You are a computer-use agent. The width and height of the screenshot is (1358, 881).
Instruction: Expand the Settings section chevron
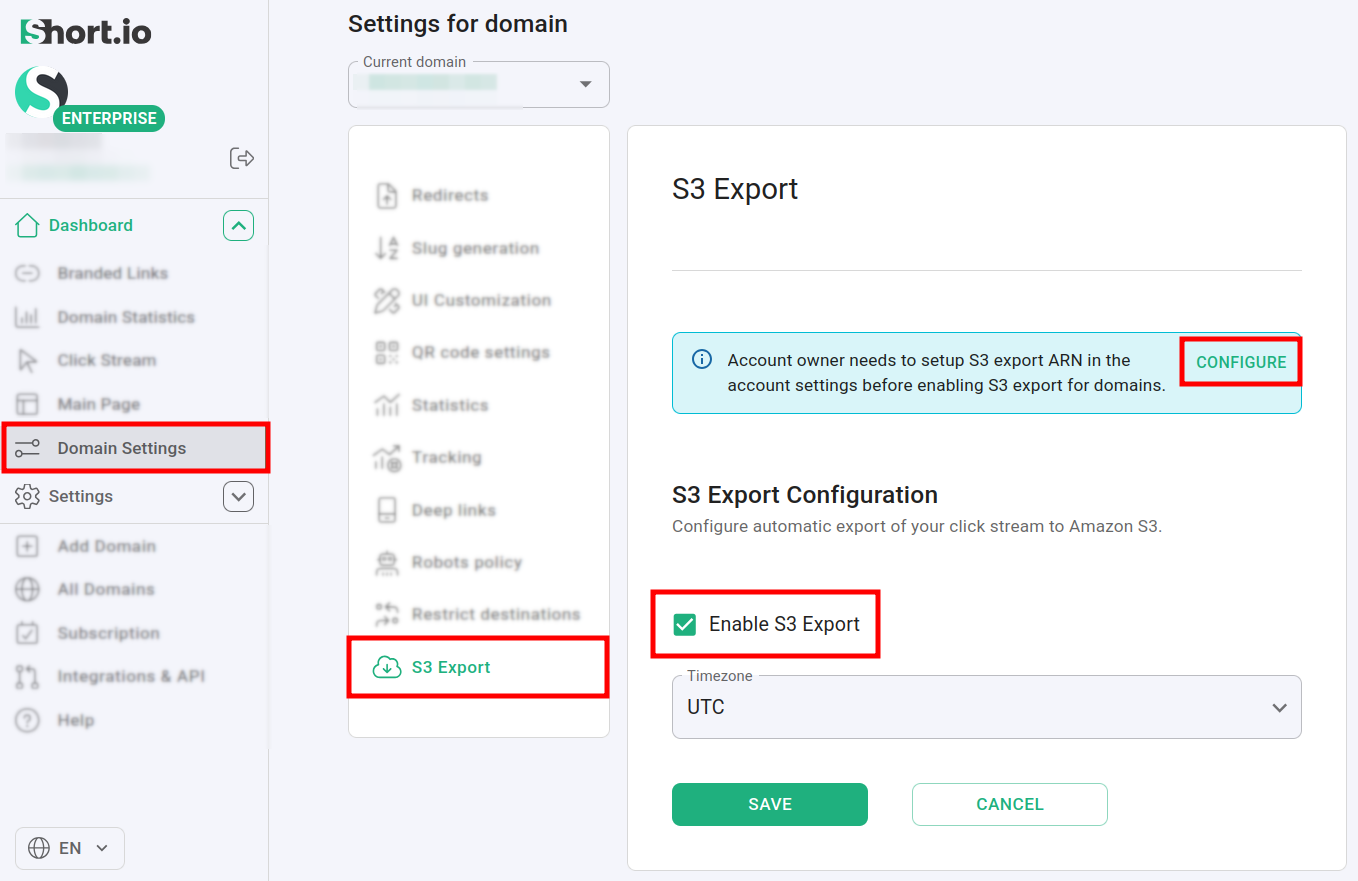point(238,496)
